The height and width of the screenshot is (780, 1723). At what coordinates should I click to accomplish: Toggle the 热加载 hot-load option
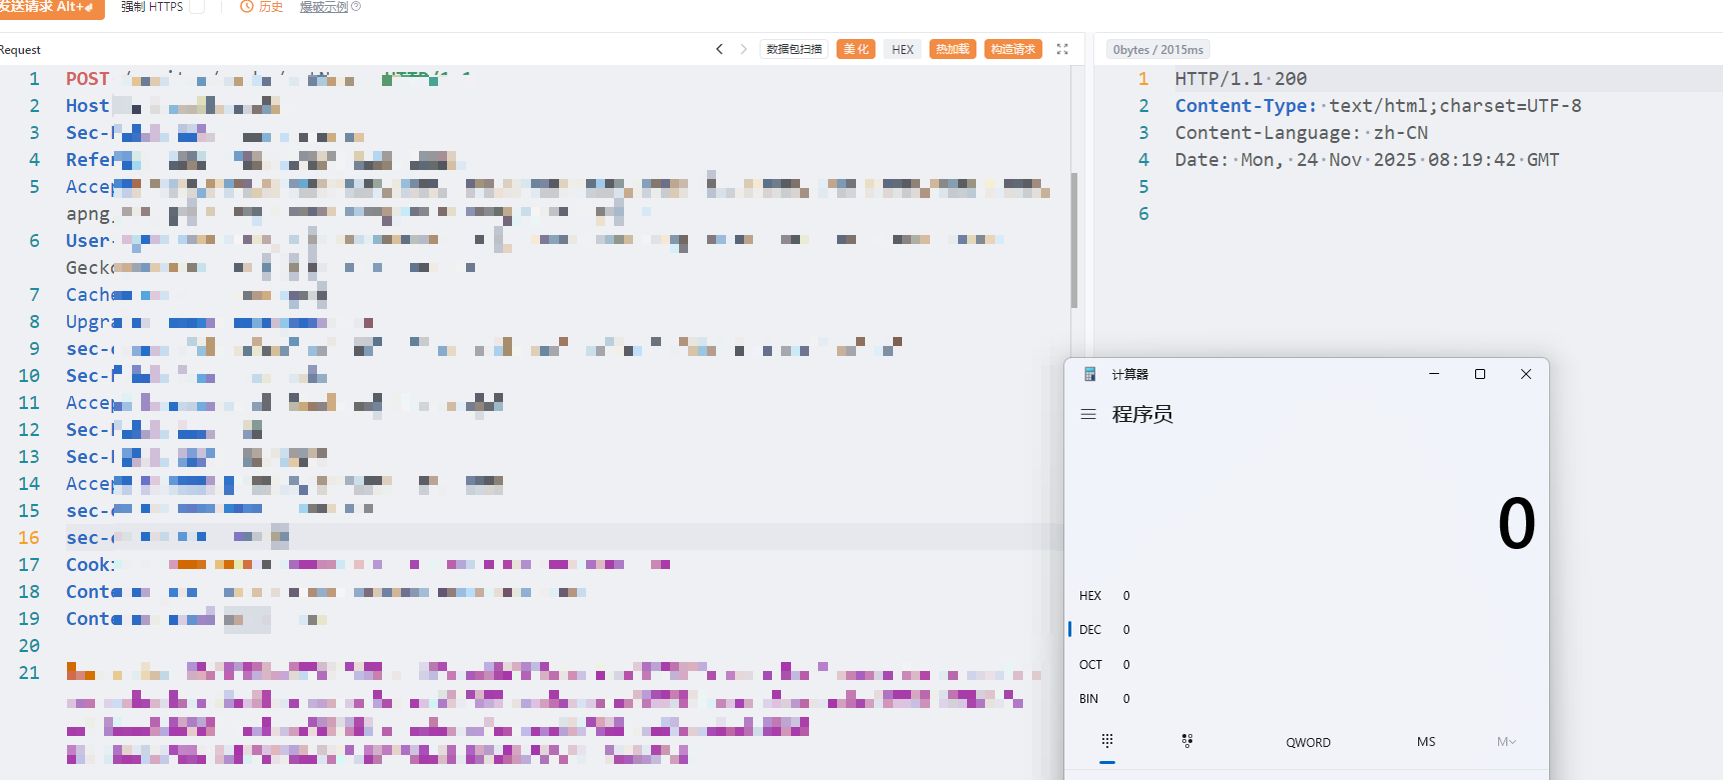coord(952,49)
